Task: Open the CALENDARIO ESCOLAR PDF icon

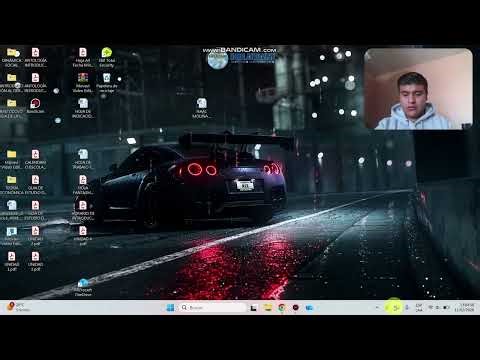Action: (35, 159)
